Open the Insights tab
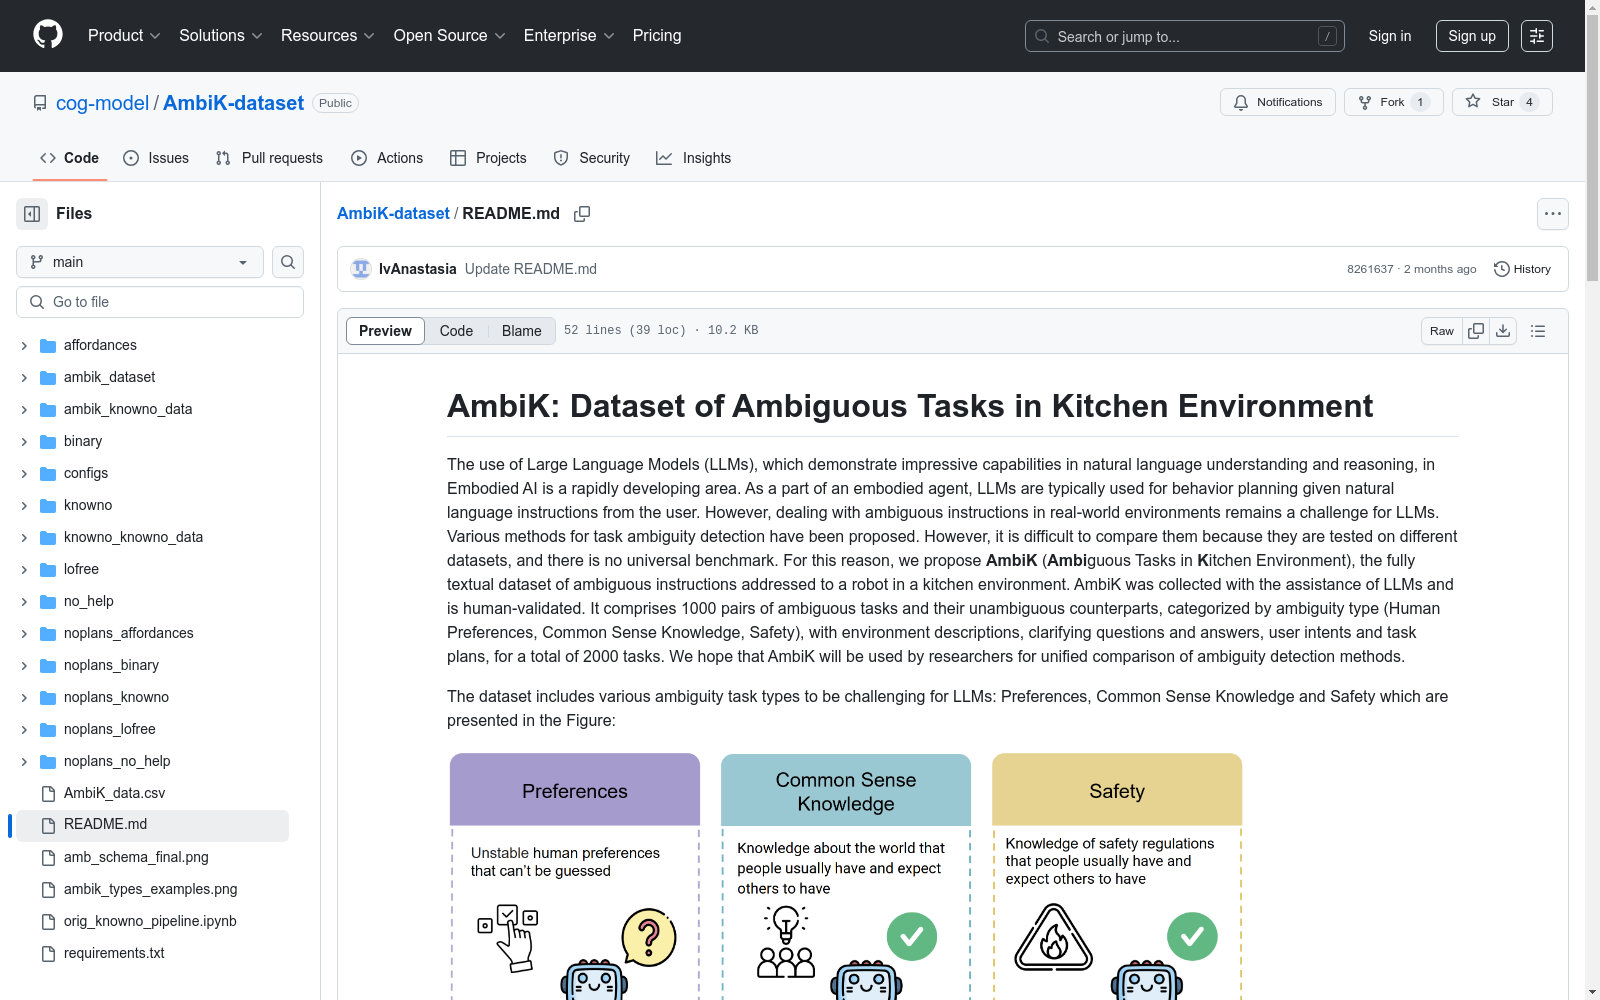The image size is (1600, 1000). [694, 158]
